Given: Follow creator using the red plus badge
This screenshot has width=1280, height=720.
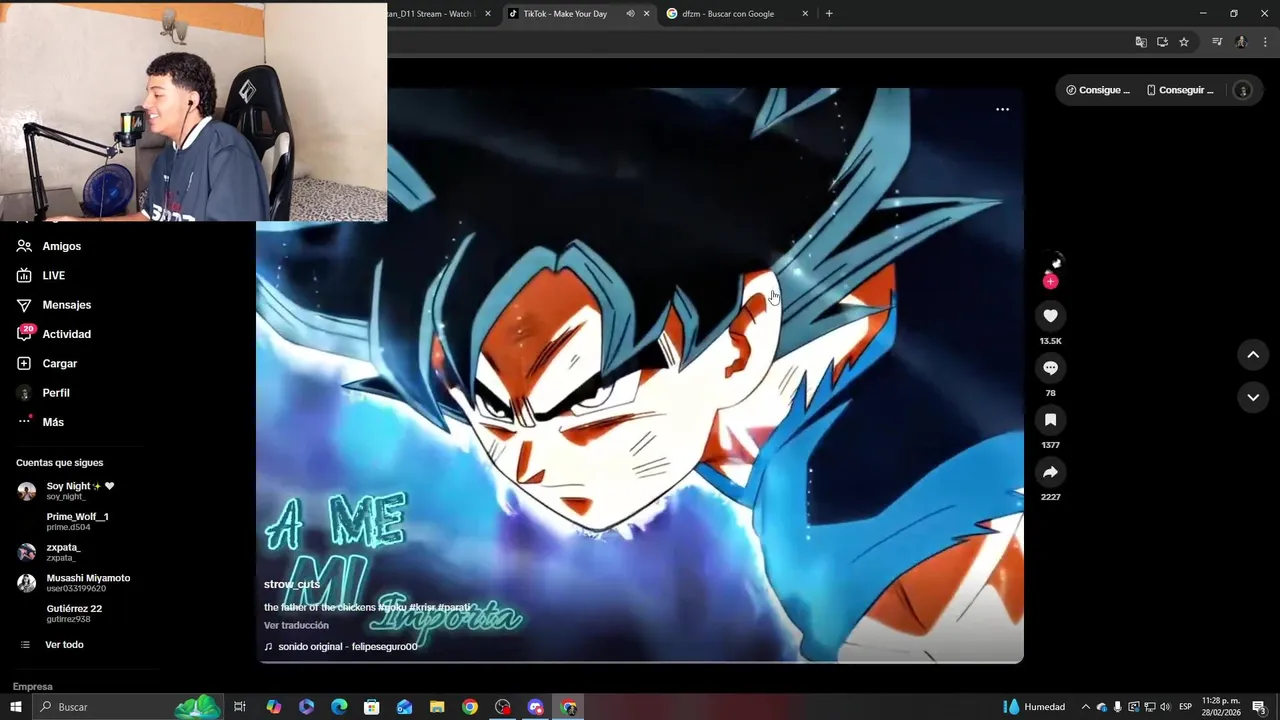Looking at the screenshot, I should coord(1050,282).
